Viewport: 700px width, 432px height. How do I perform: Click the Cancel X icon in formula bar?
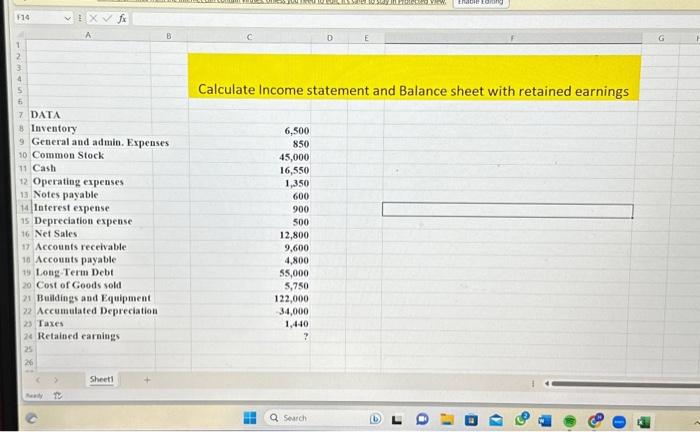tap(93, 18)
